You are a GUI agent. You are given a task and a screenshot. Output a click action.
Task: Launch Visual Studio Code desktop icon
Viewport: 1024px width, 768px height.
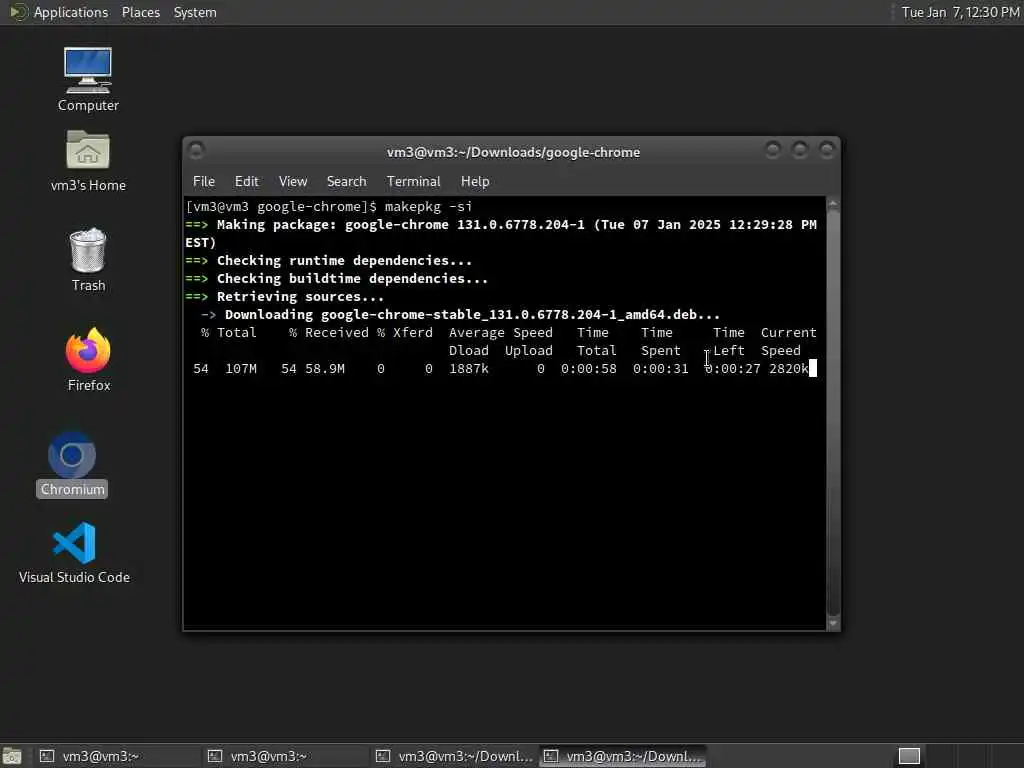tap(74, 552)
